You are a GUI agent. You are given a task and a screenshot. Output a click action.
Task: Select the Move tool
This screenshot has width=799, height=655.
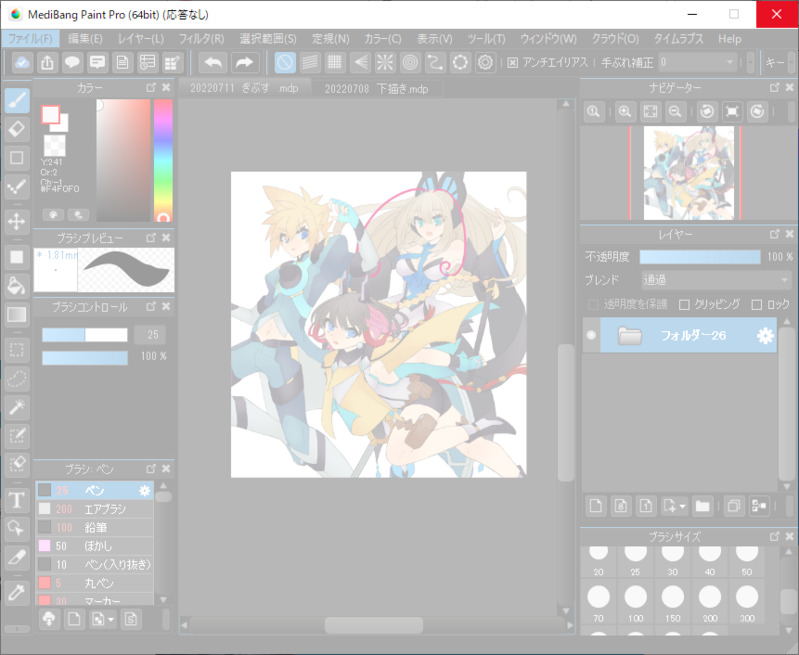click(17, 222)
